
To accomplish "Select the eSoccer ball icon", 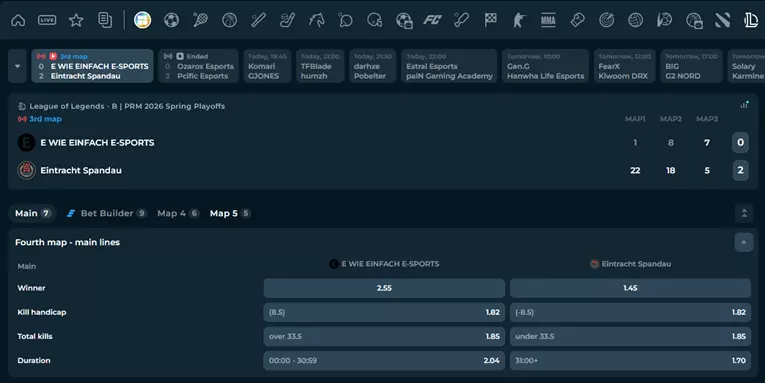I will click(x=404, y=20).
